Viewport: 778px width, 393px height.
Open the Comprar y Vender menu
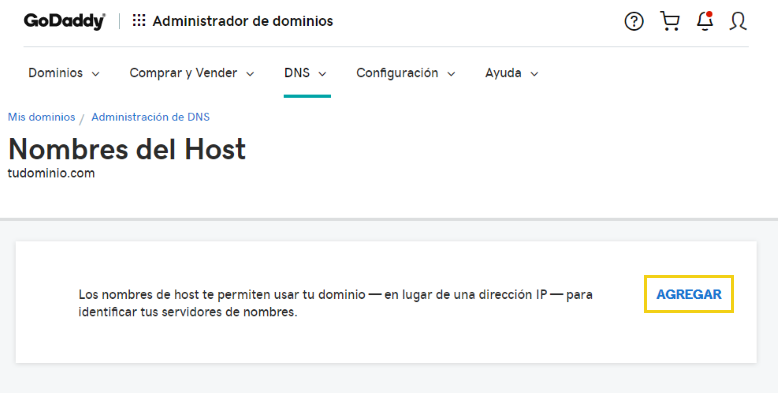coord(192,73)
